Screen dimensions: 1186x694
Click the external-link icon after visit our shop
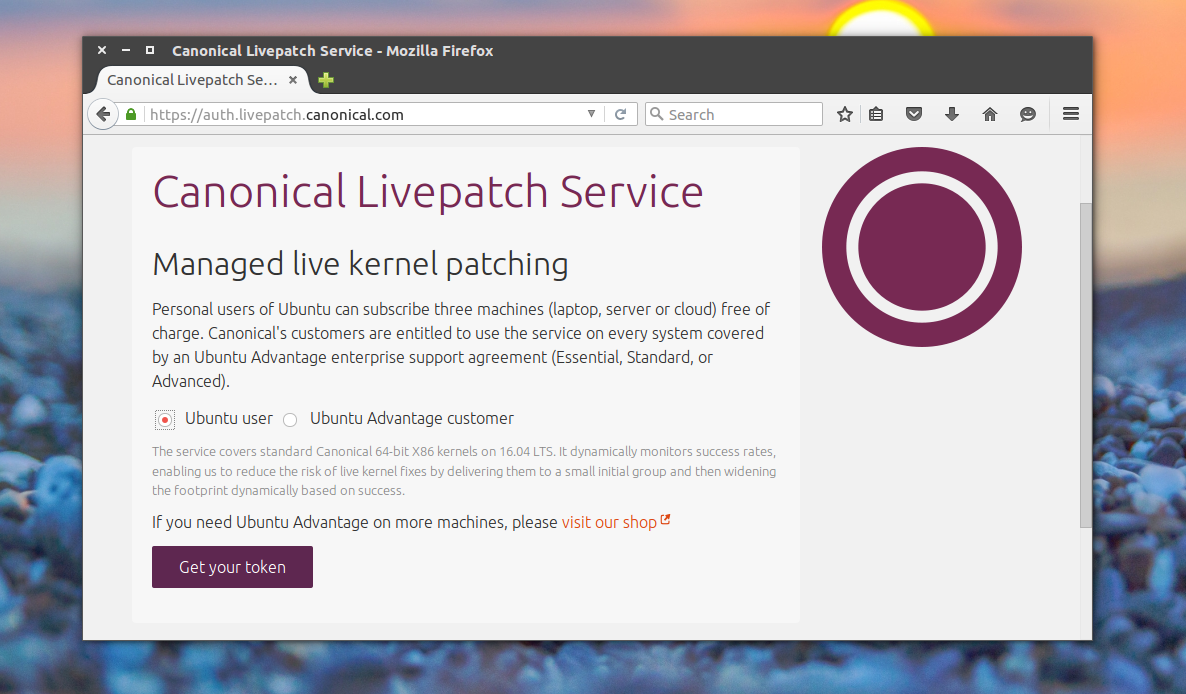click(x=666, y=520)
